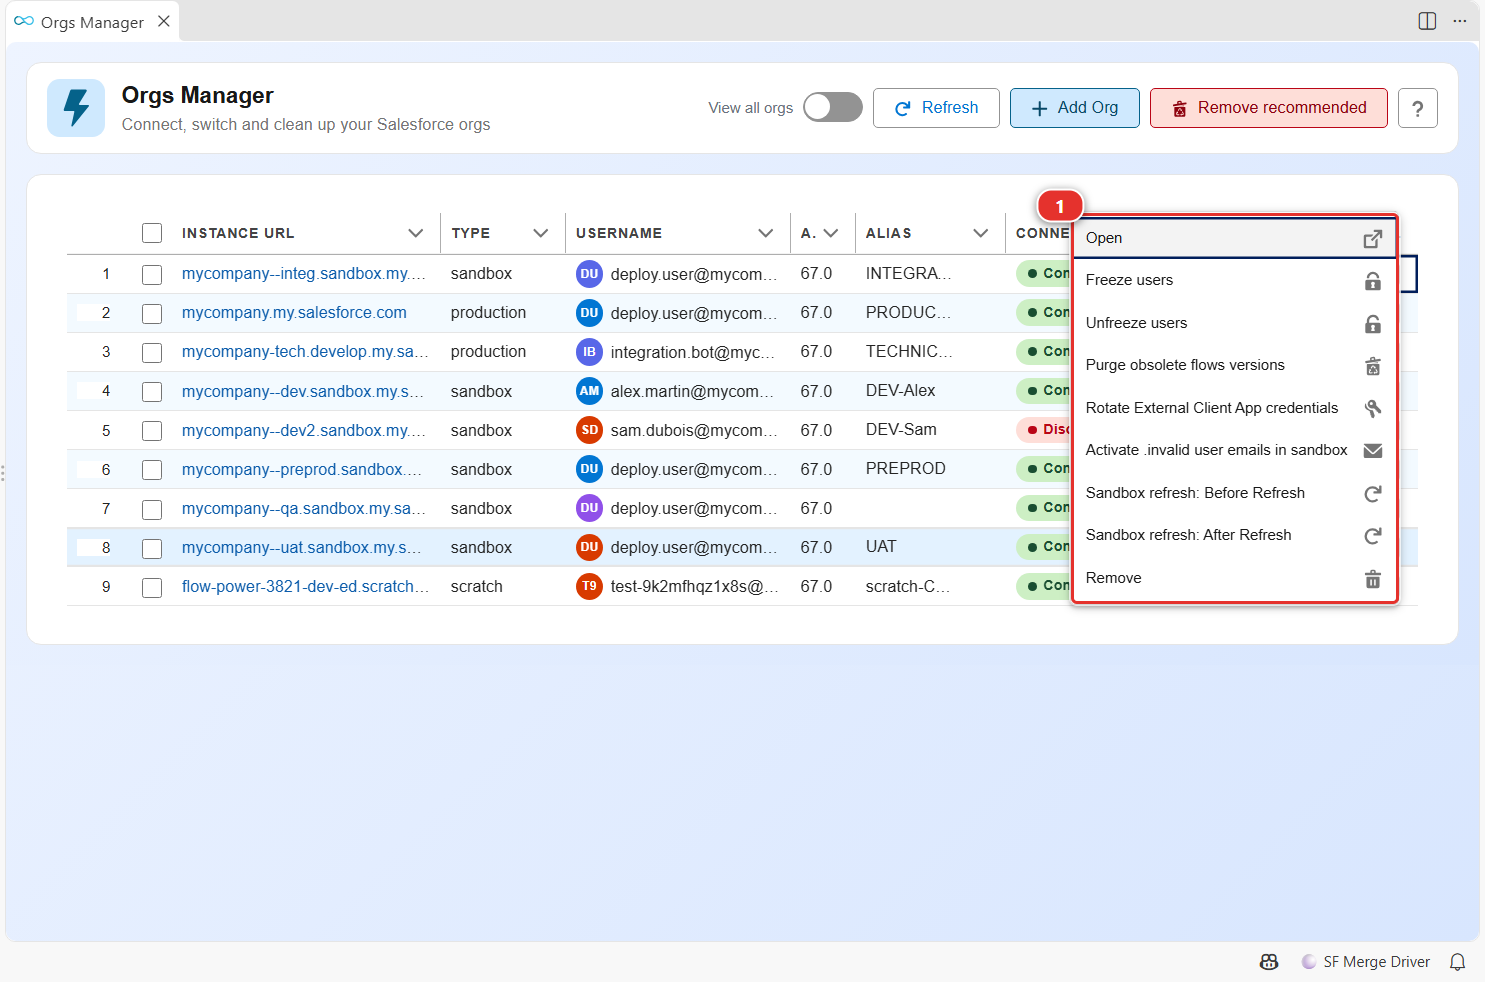Viewport: 1485px width, 982px height.
Task: Check the flow-power scratch org checkbox
Action: [x=152, y=587]
